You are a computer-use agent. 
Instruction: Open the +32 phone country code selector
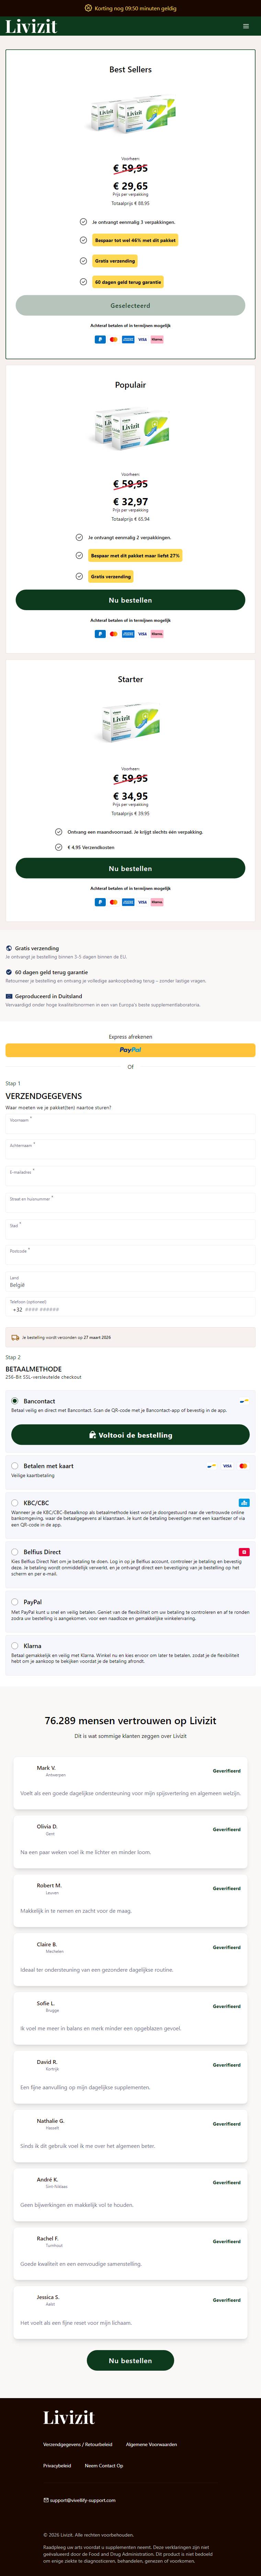[17, 1309]
